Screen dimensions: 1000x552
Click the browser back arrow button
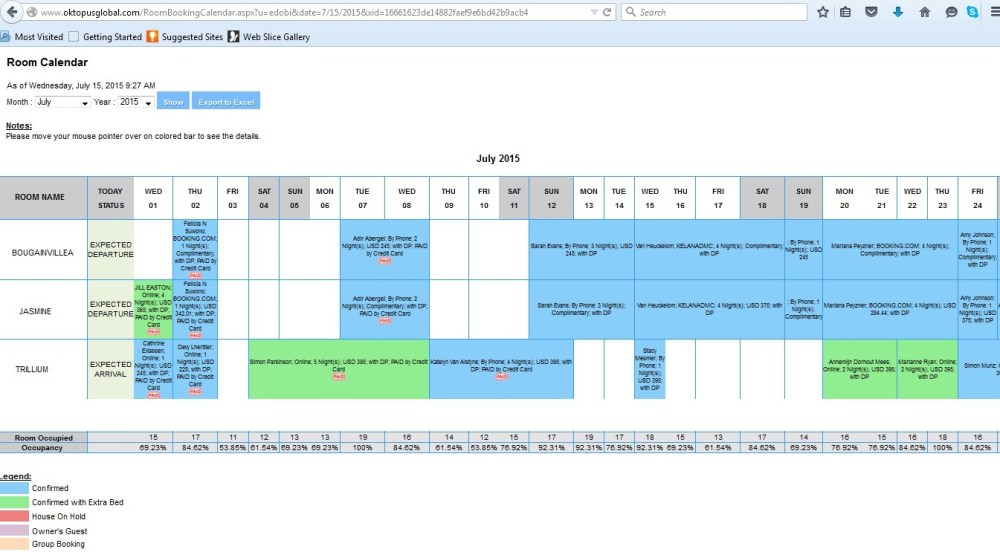10,13
